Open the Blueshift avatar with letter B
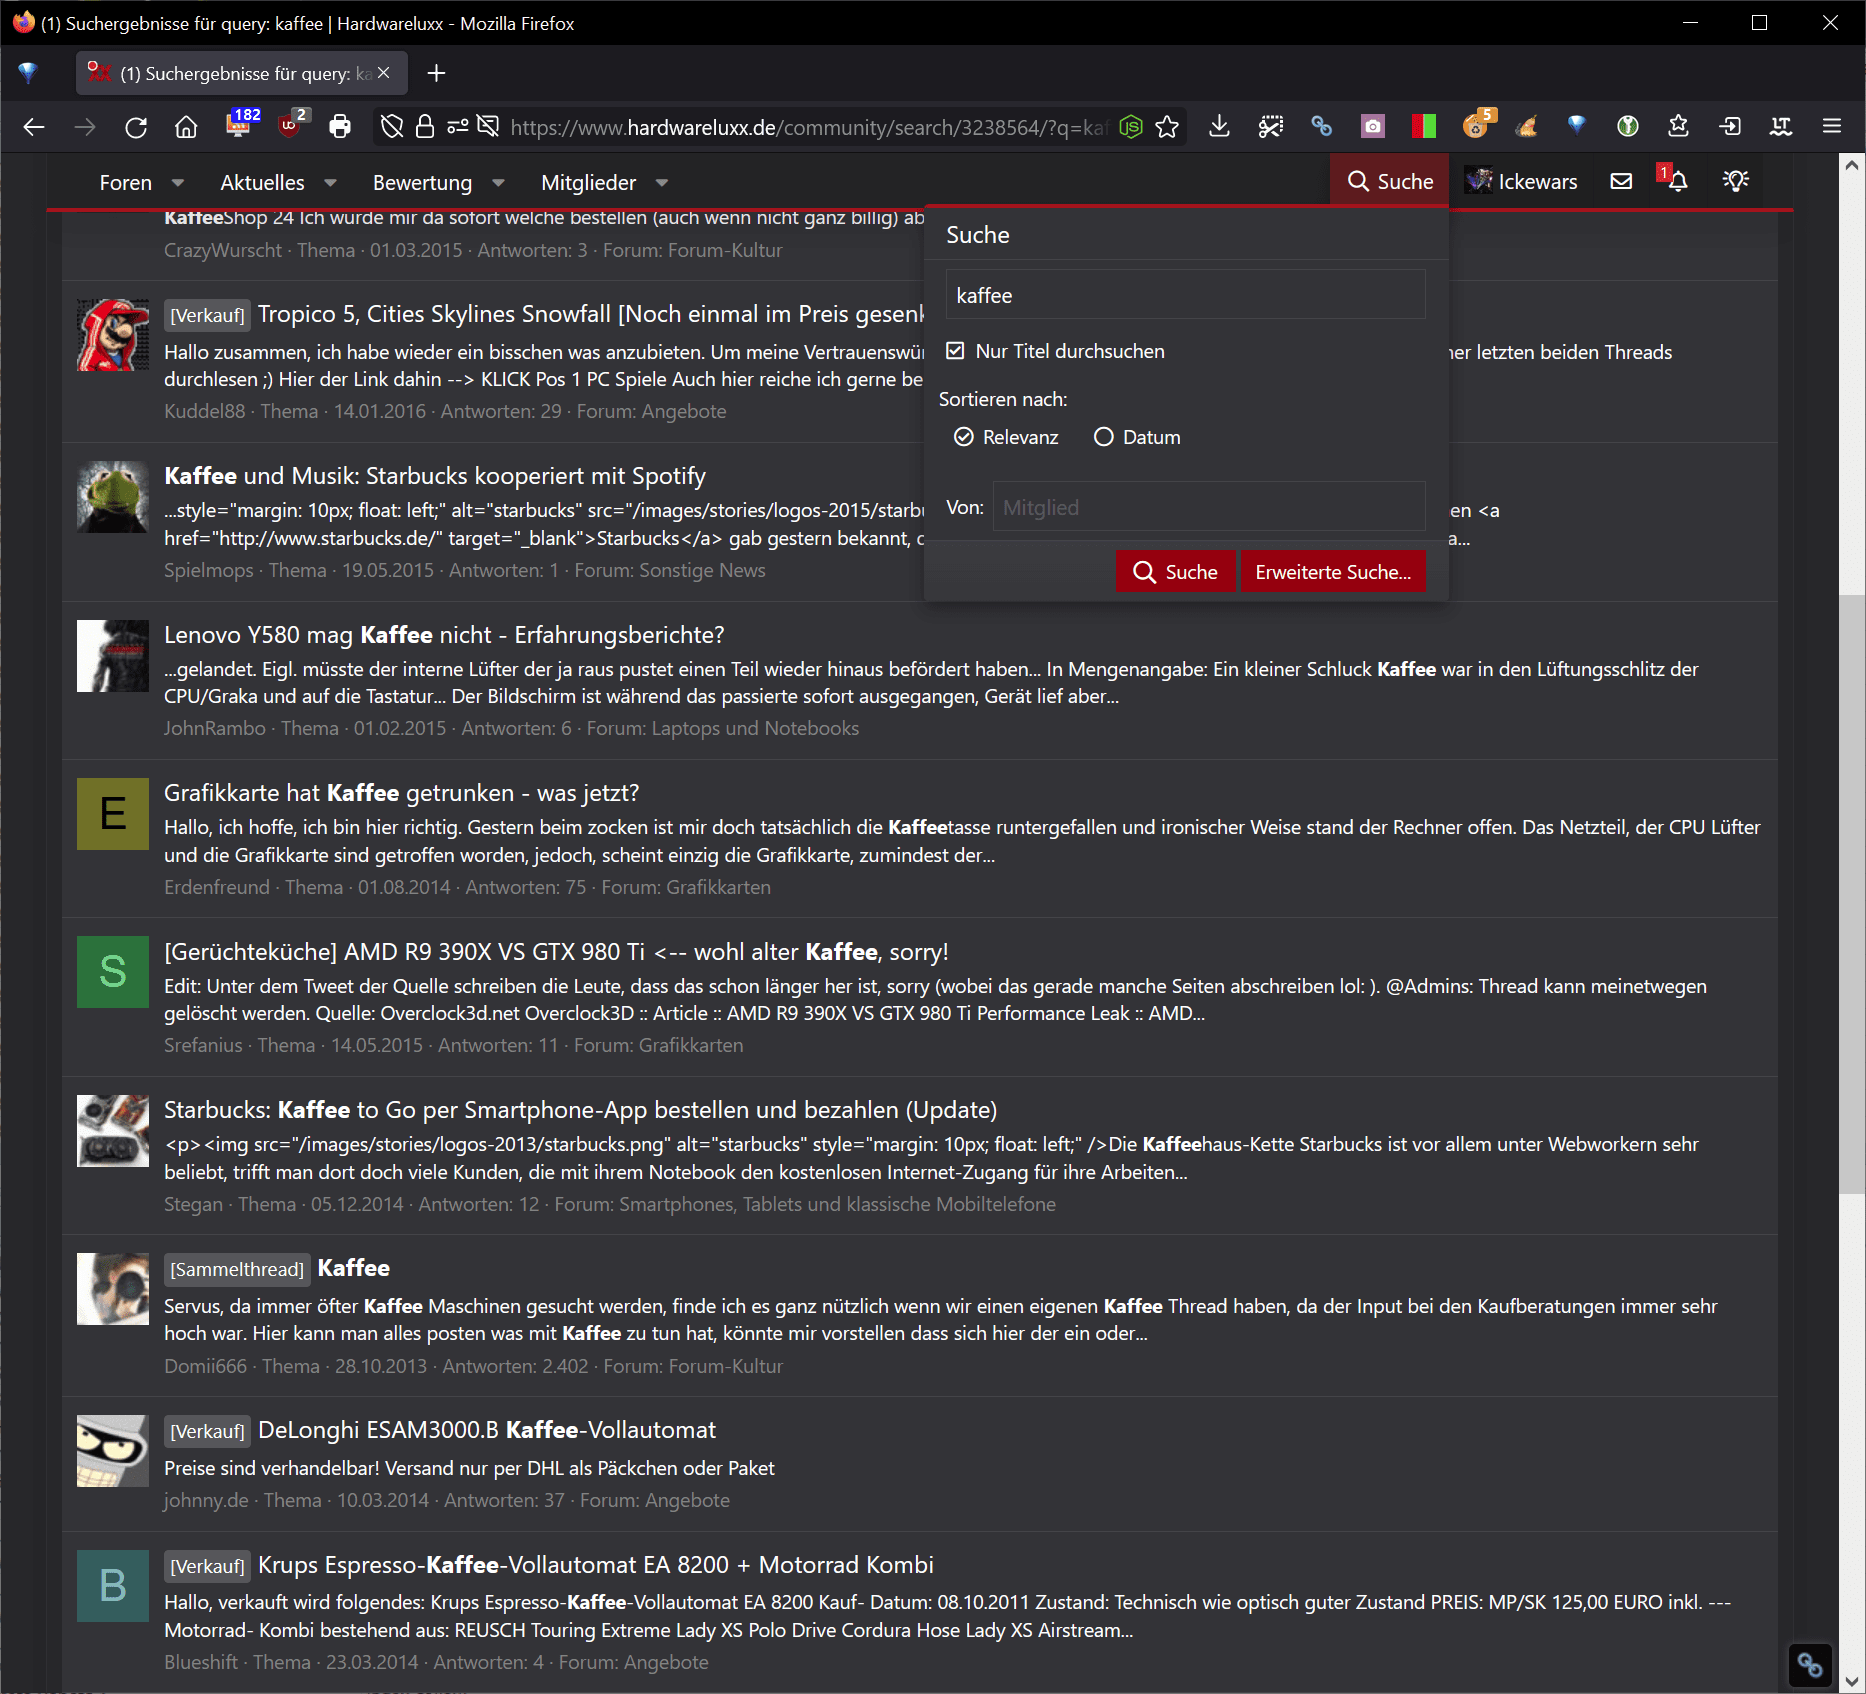Viewport: 1866px width, 1694px height. coord(113,1586)
